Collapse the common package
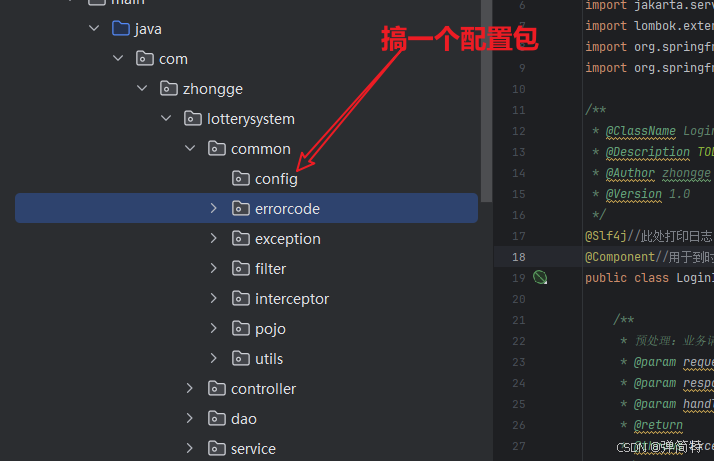The image size is (714, 461). (x=190, y=148)
